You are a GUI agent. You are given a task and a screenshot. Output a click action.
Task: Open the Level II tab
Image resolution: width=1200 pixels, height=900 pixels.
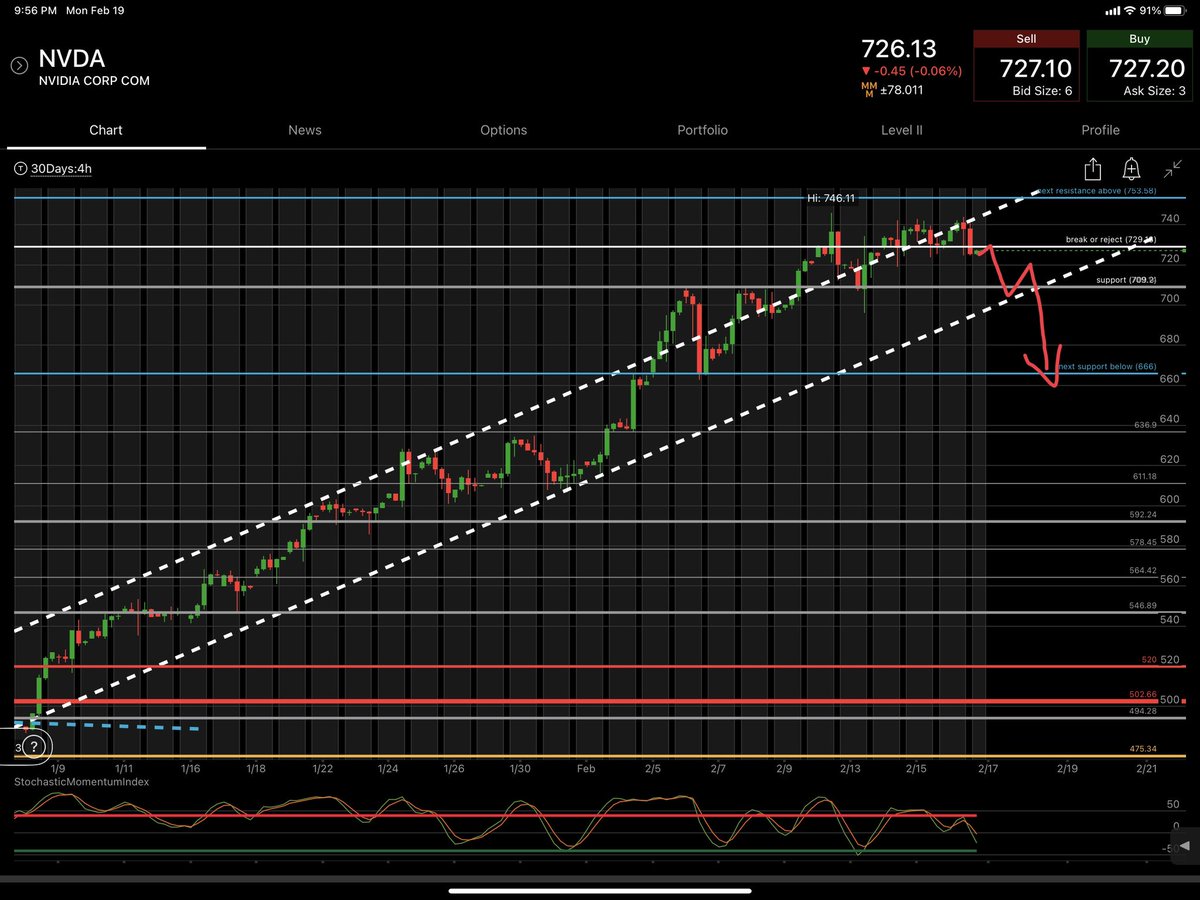pyautogui.click(x=901, y=130)
